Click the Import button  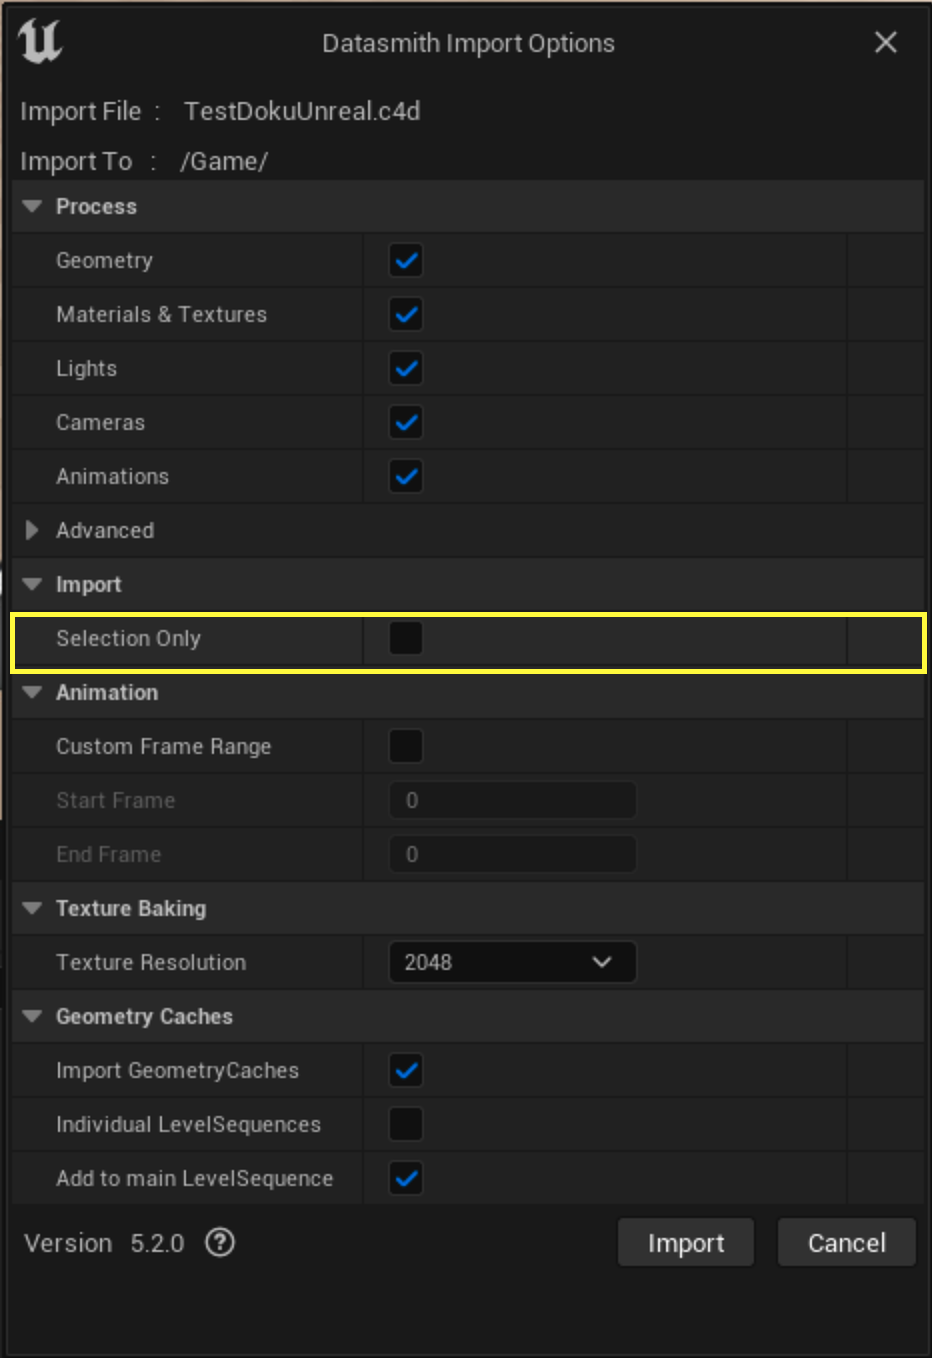(x=685, y=1242)
